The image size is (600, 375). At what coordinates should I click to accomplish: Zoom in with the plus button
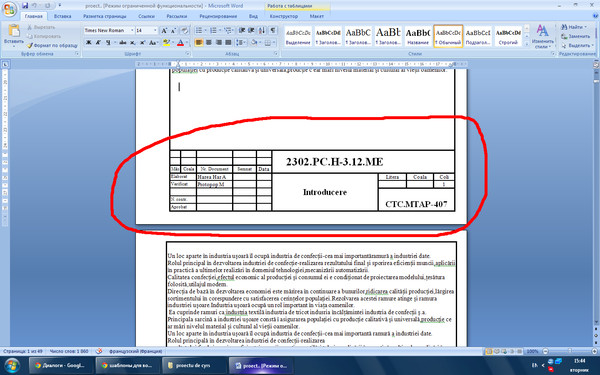(594, 351)
